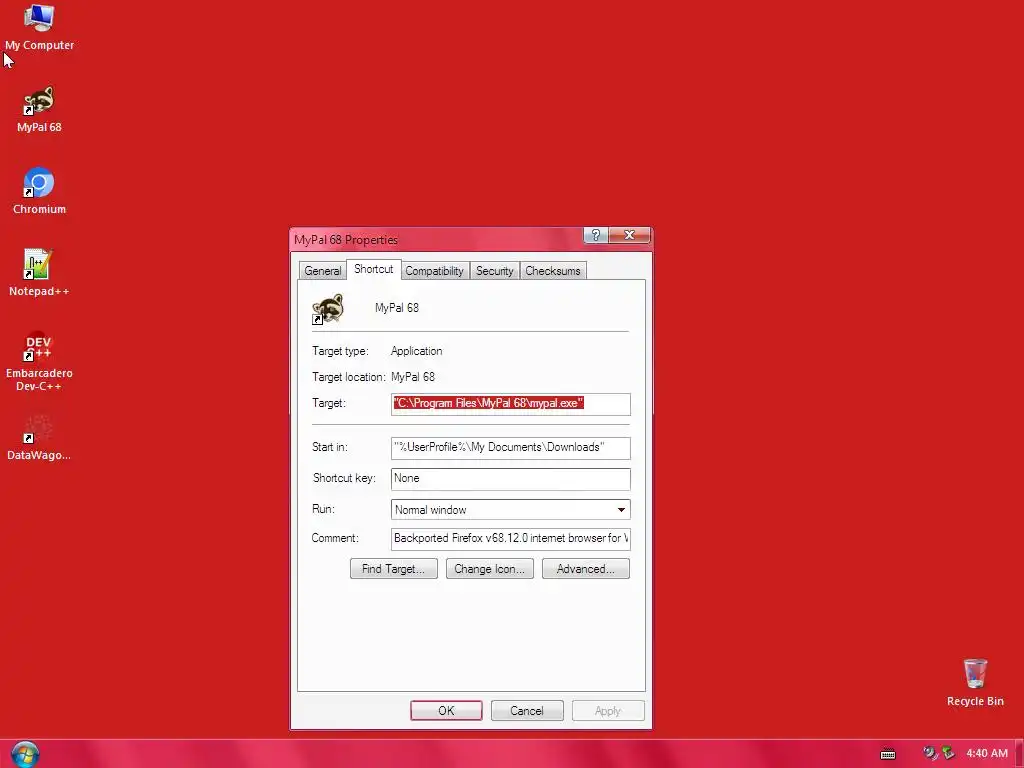Select the Shortcut tab
Screen dimensions: 1024x768
click(374, 269)
